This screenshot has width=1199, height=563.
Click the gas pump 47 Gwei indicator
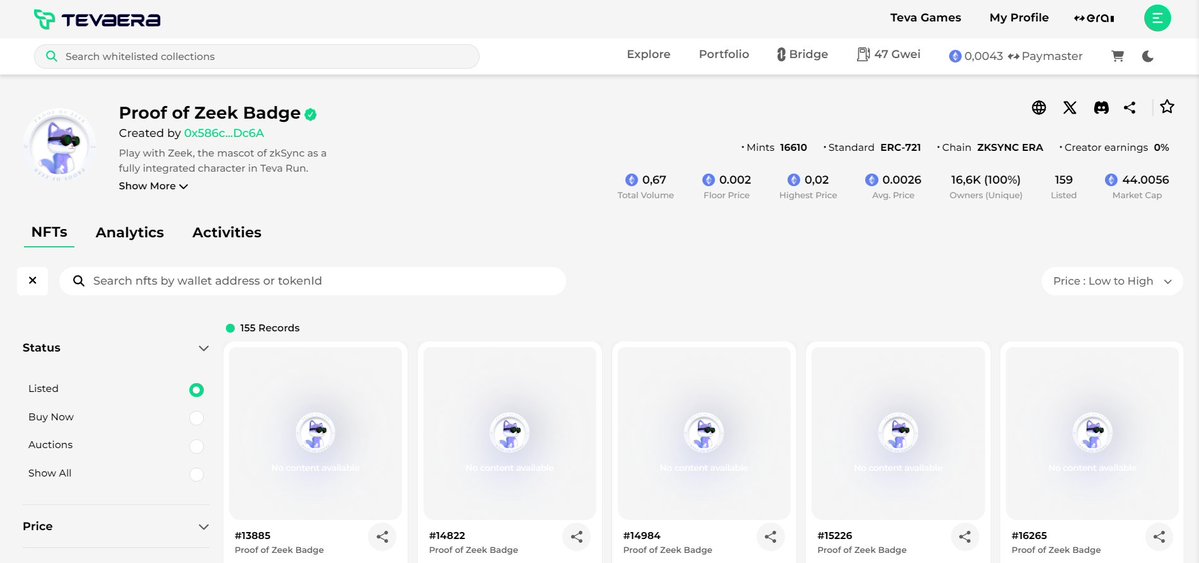(x=889, y=54)
